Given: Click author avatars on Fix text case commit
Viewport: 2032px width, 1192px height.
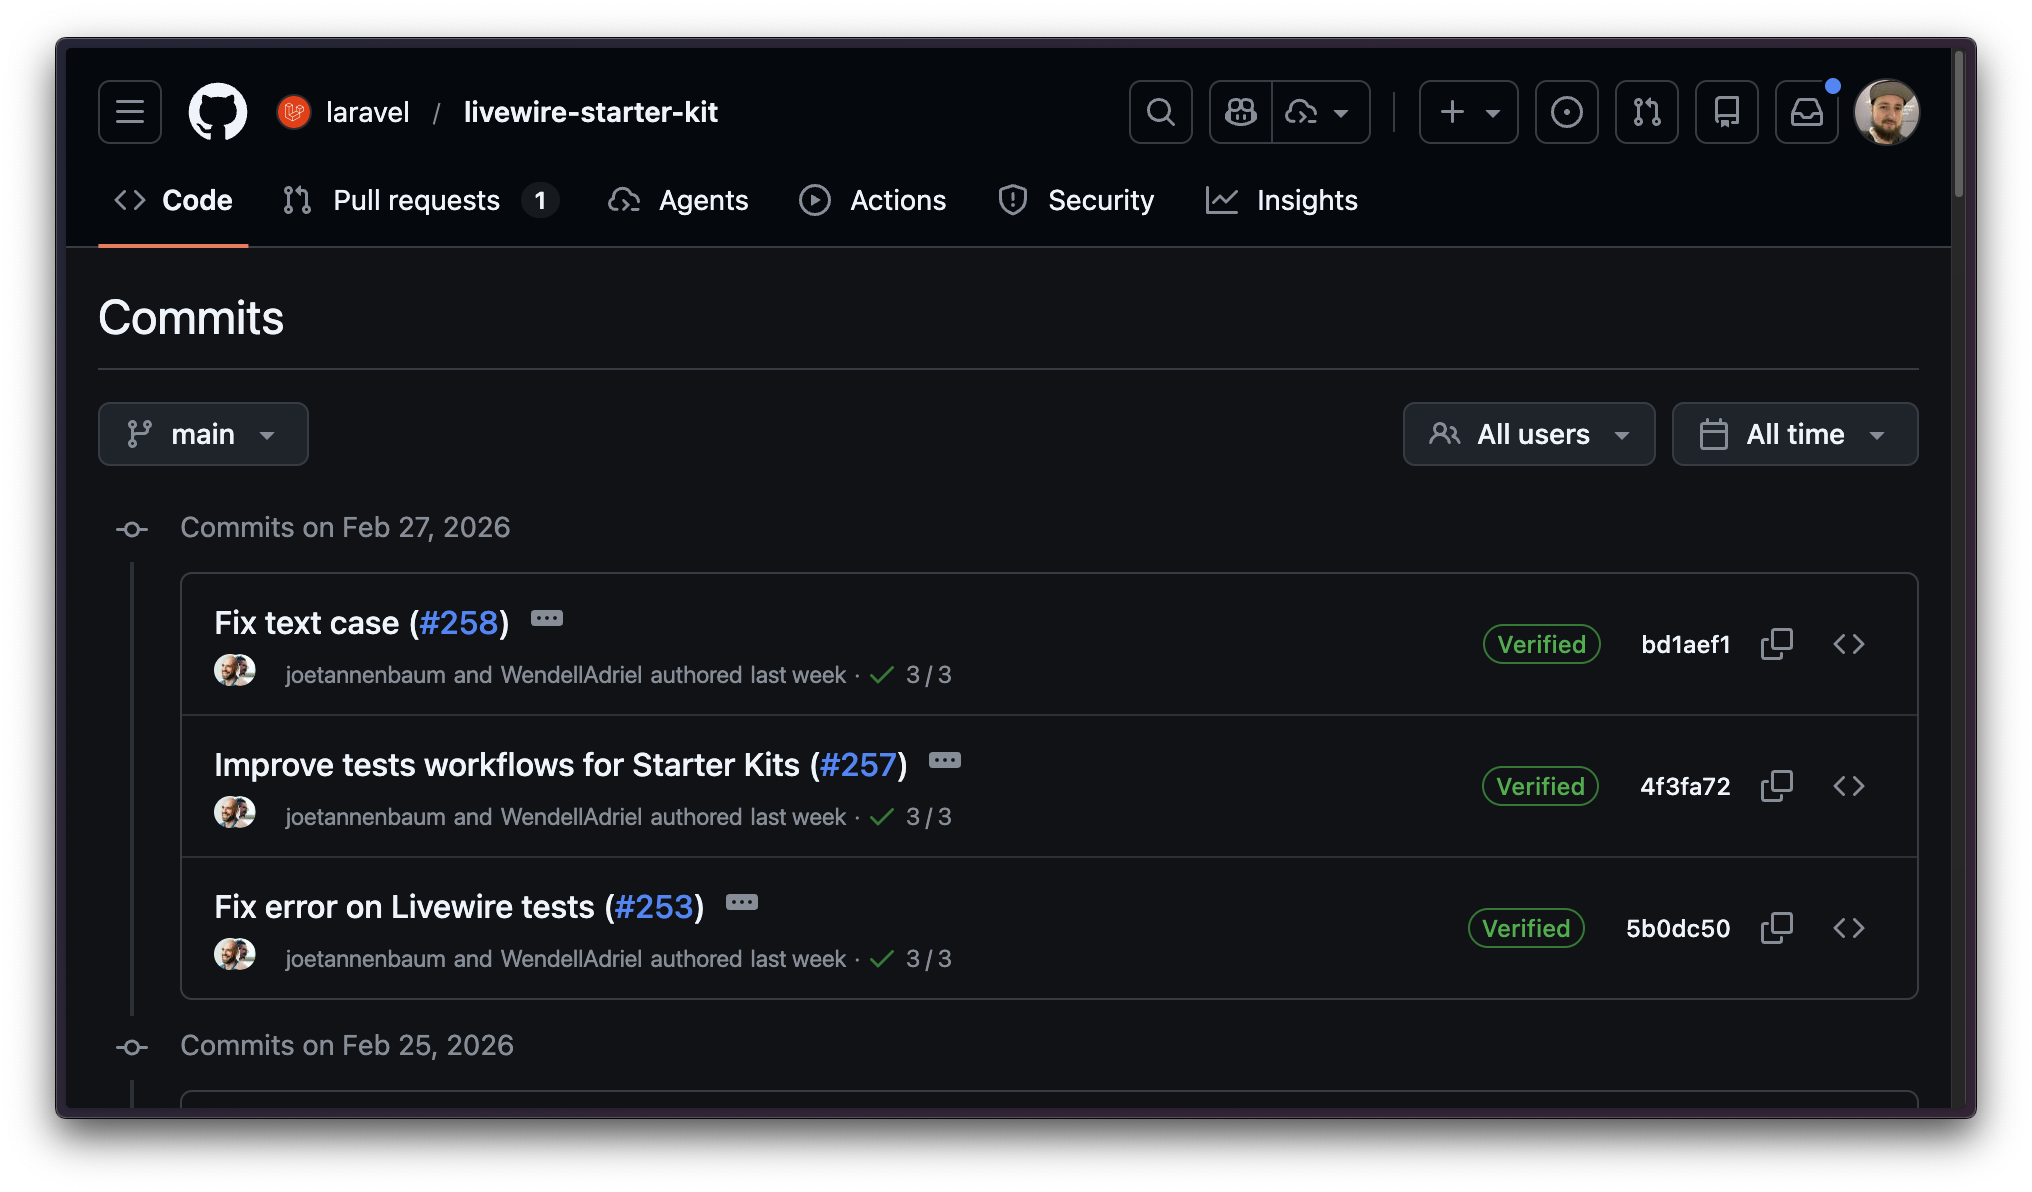Looking at the screenshot, I should pyautogui.click(x=235, y=670).
